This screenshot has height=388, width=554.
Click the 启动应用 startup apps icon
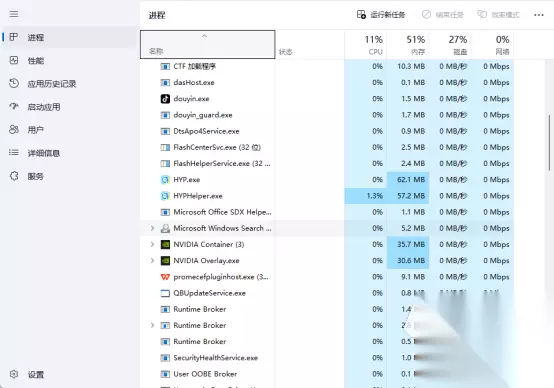(14, 106)
